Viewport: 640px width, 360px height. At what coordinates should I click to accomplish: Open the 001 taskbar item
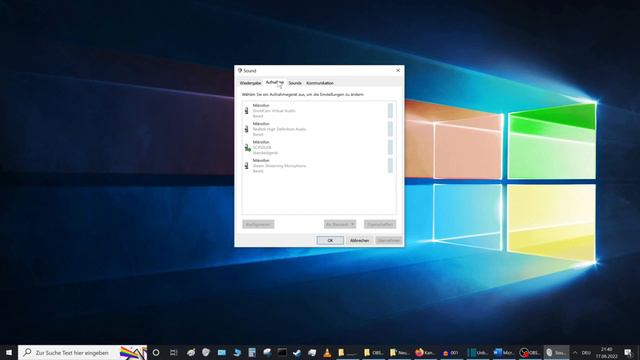click(451, 352)
